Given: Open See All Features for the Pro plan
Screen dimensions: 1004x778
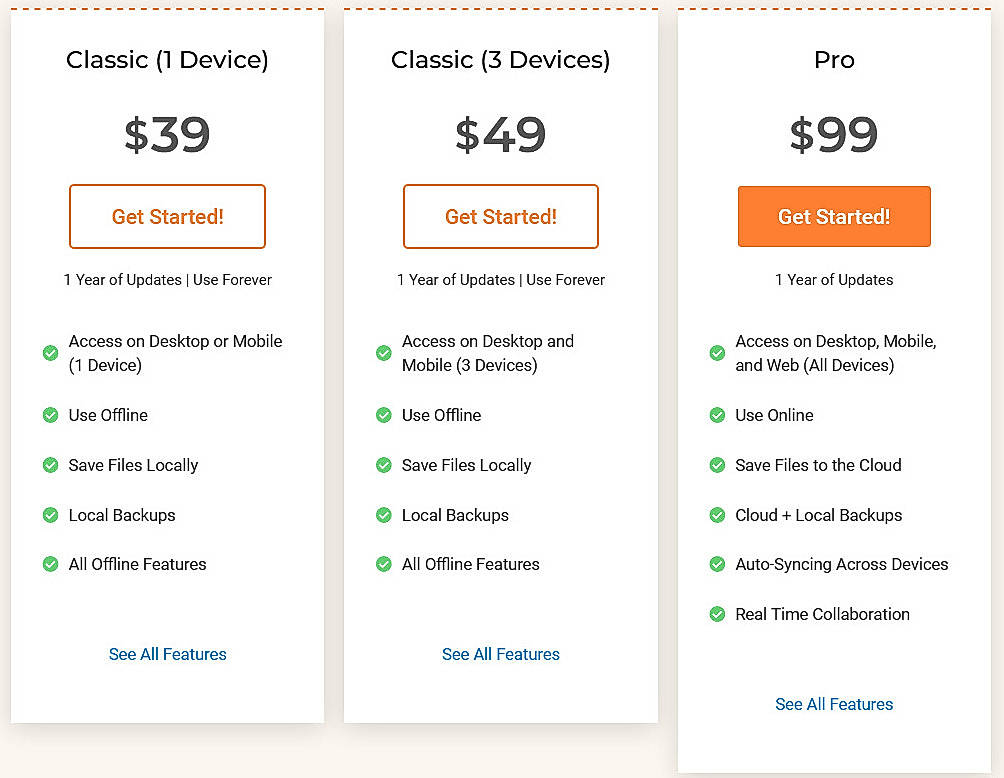Looking at the screenshot, I should [x=834, y=704].
